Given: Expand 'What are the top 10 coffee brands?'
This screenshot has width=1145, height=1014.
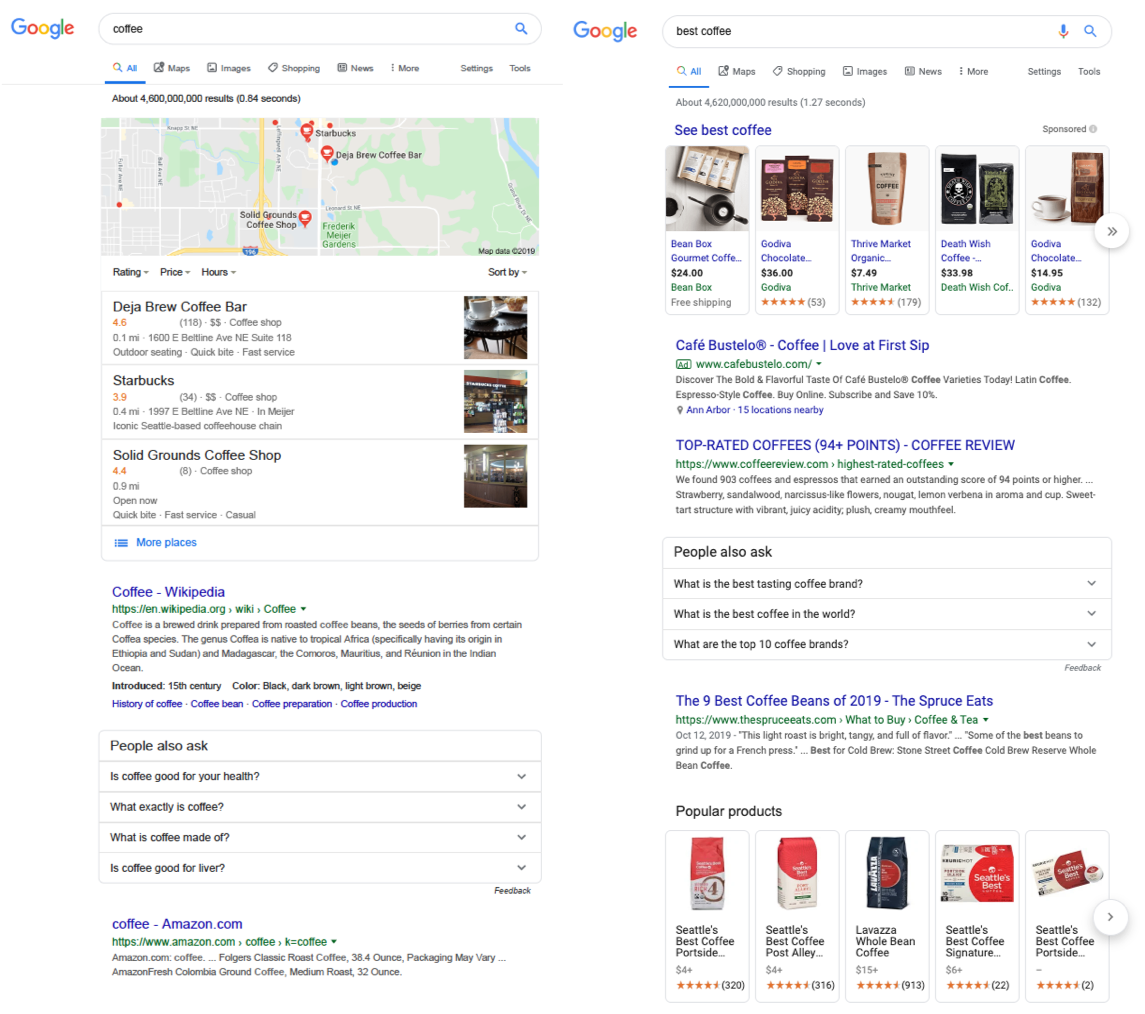Looking at the screenshot, I should [x=886, y=644].
